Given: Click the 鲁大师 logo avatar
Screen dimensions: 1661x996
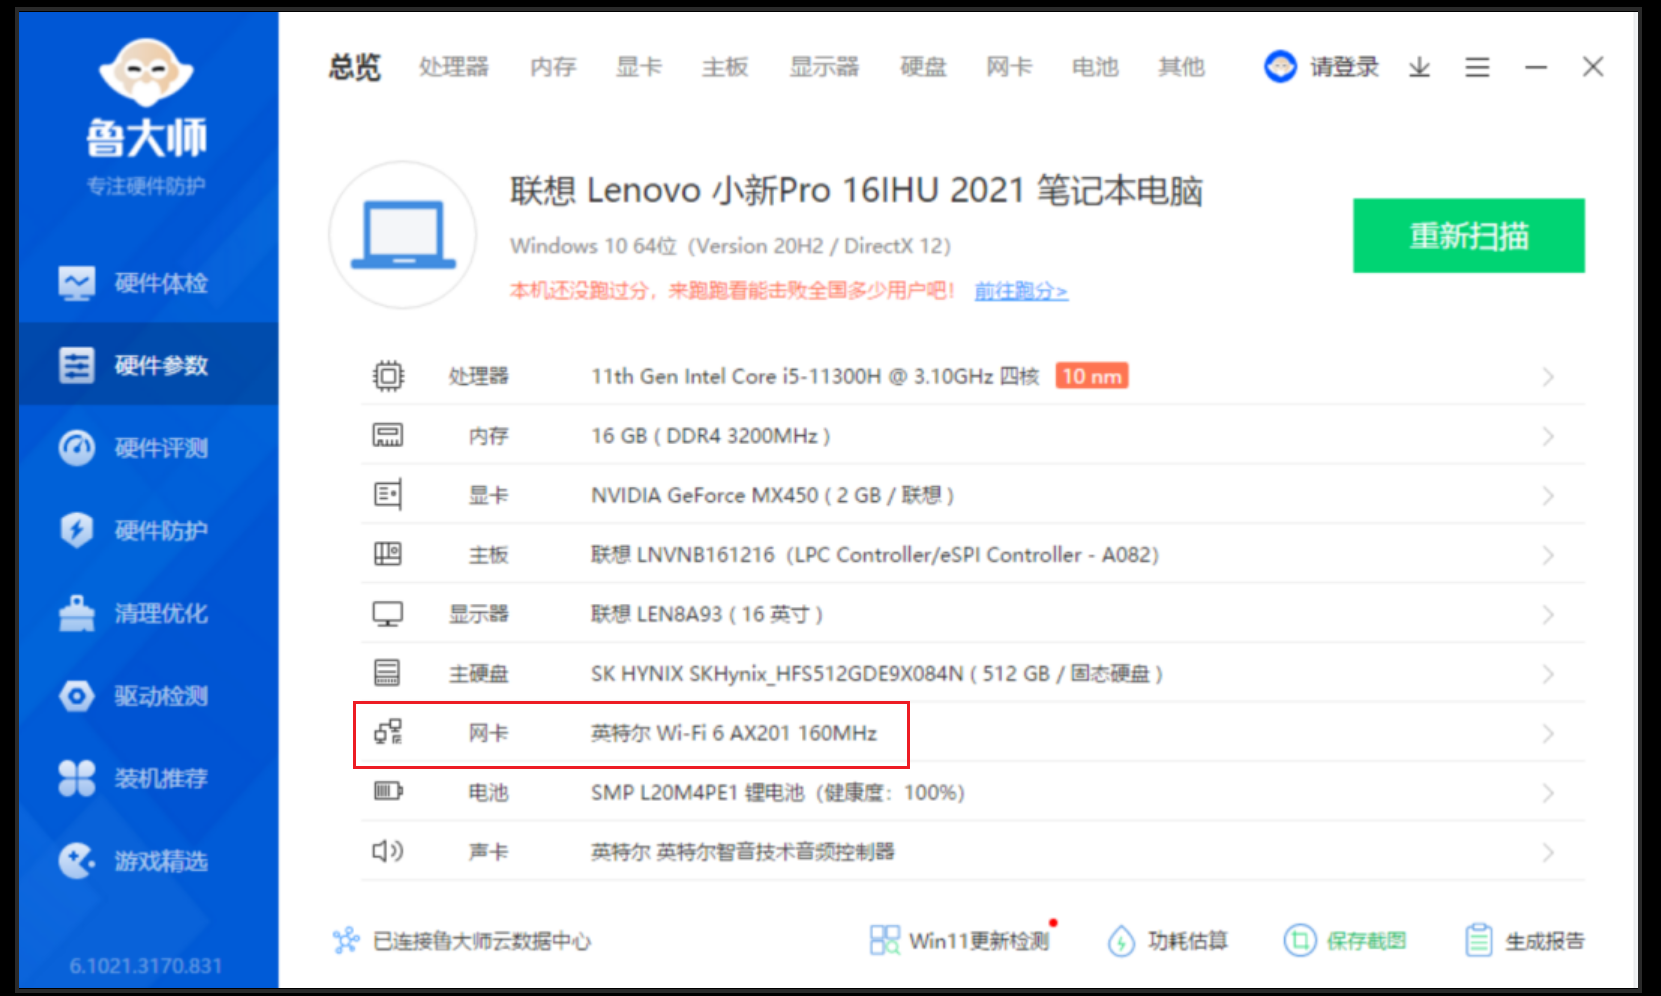Looking at the screenshot, I should point(146,74).
